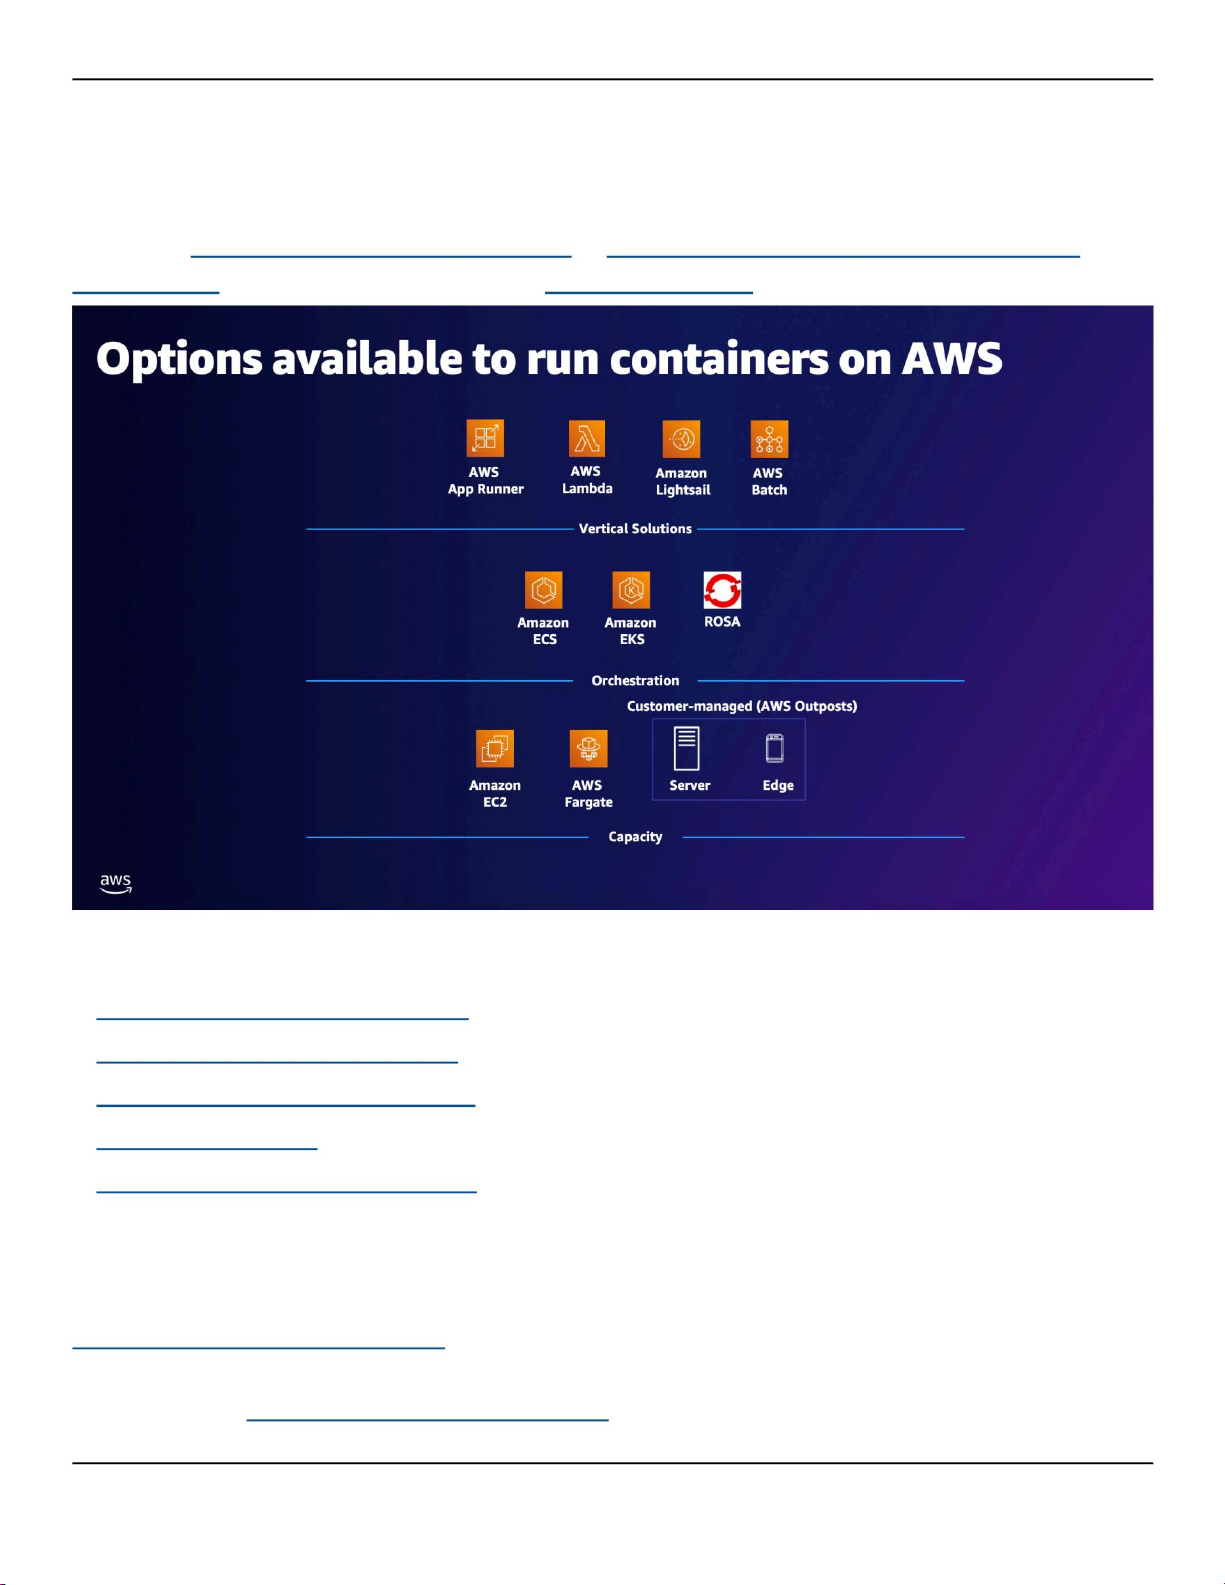
Task: Click the aws logo on the slide
Action: point(116,883)
